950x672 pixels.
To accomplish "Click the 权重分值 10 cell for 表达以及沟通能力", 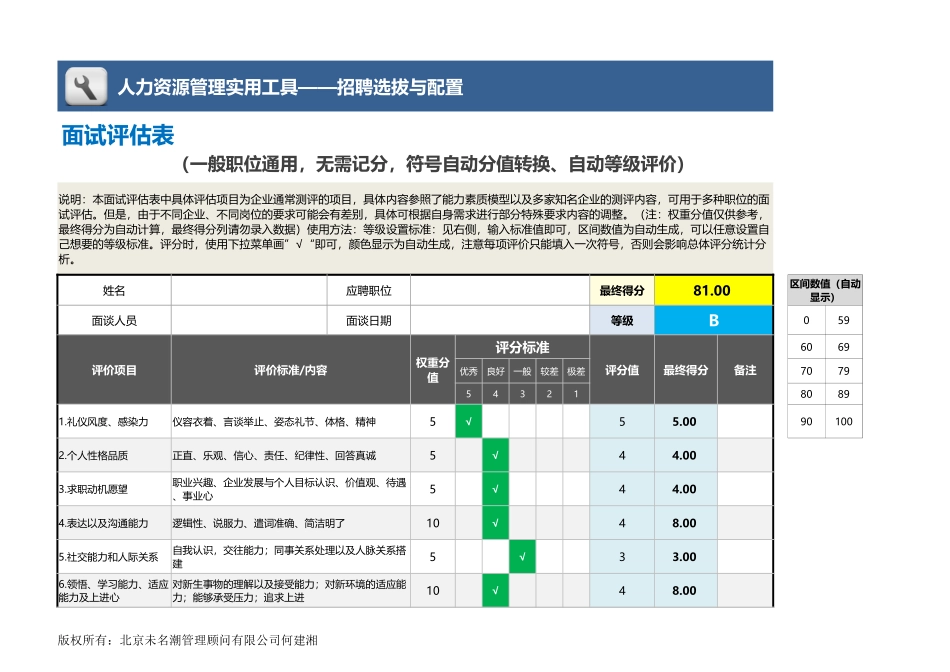I will (x=432, y=523).
